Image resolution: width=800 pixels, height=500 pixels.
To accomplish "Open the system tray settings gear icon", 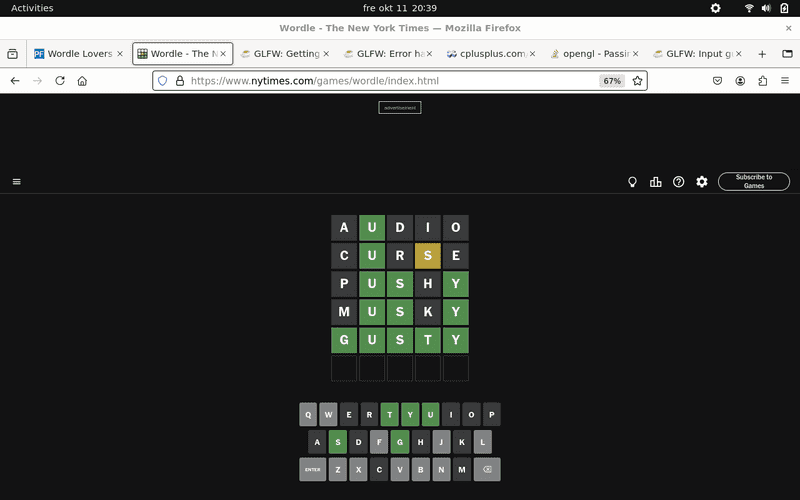I will pos(716,8).
